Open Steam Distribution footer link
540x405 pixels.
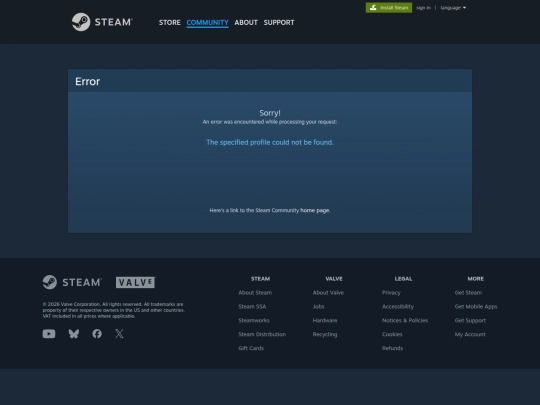click(x=262, y=334)
